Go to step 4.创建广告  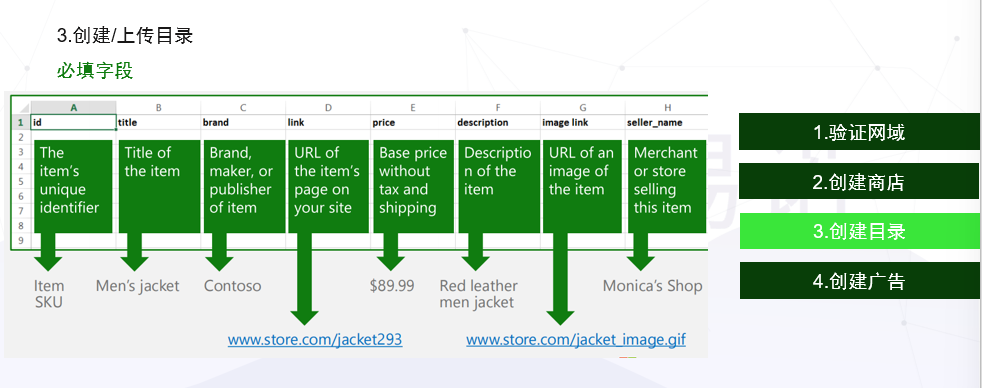point(859,281)
